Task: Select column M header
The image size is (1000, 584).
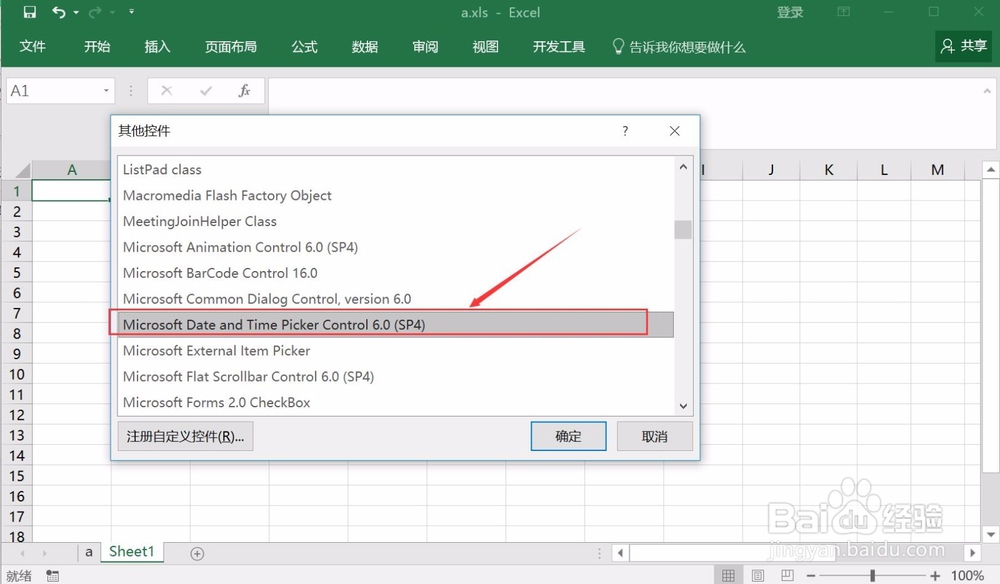Action: click(x=937, y=170)
